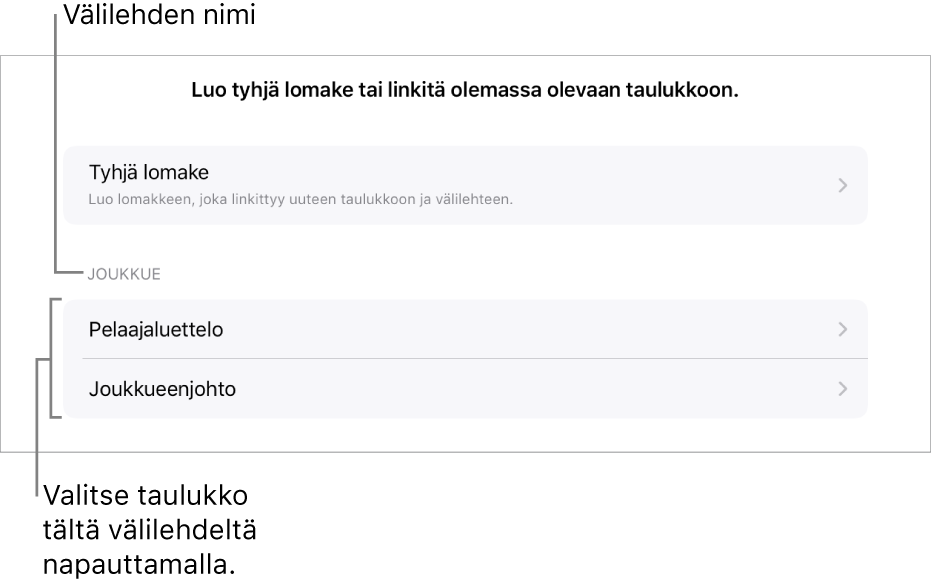The height and width of the screenshot is (585, 931).
Task: Click the Pelaajaluettelo row disclosure indicator
Action: [845, 329]
